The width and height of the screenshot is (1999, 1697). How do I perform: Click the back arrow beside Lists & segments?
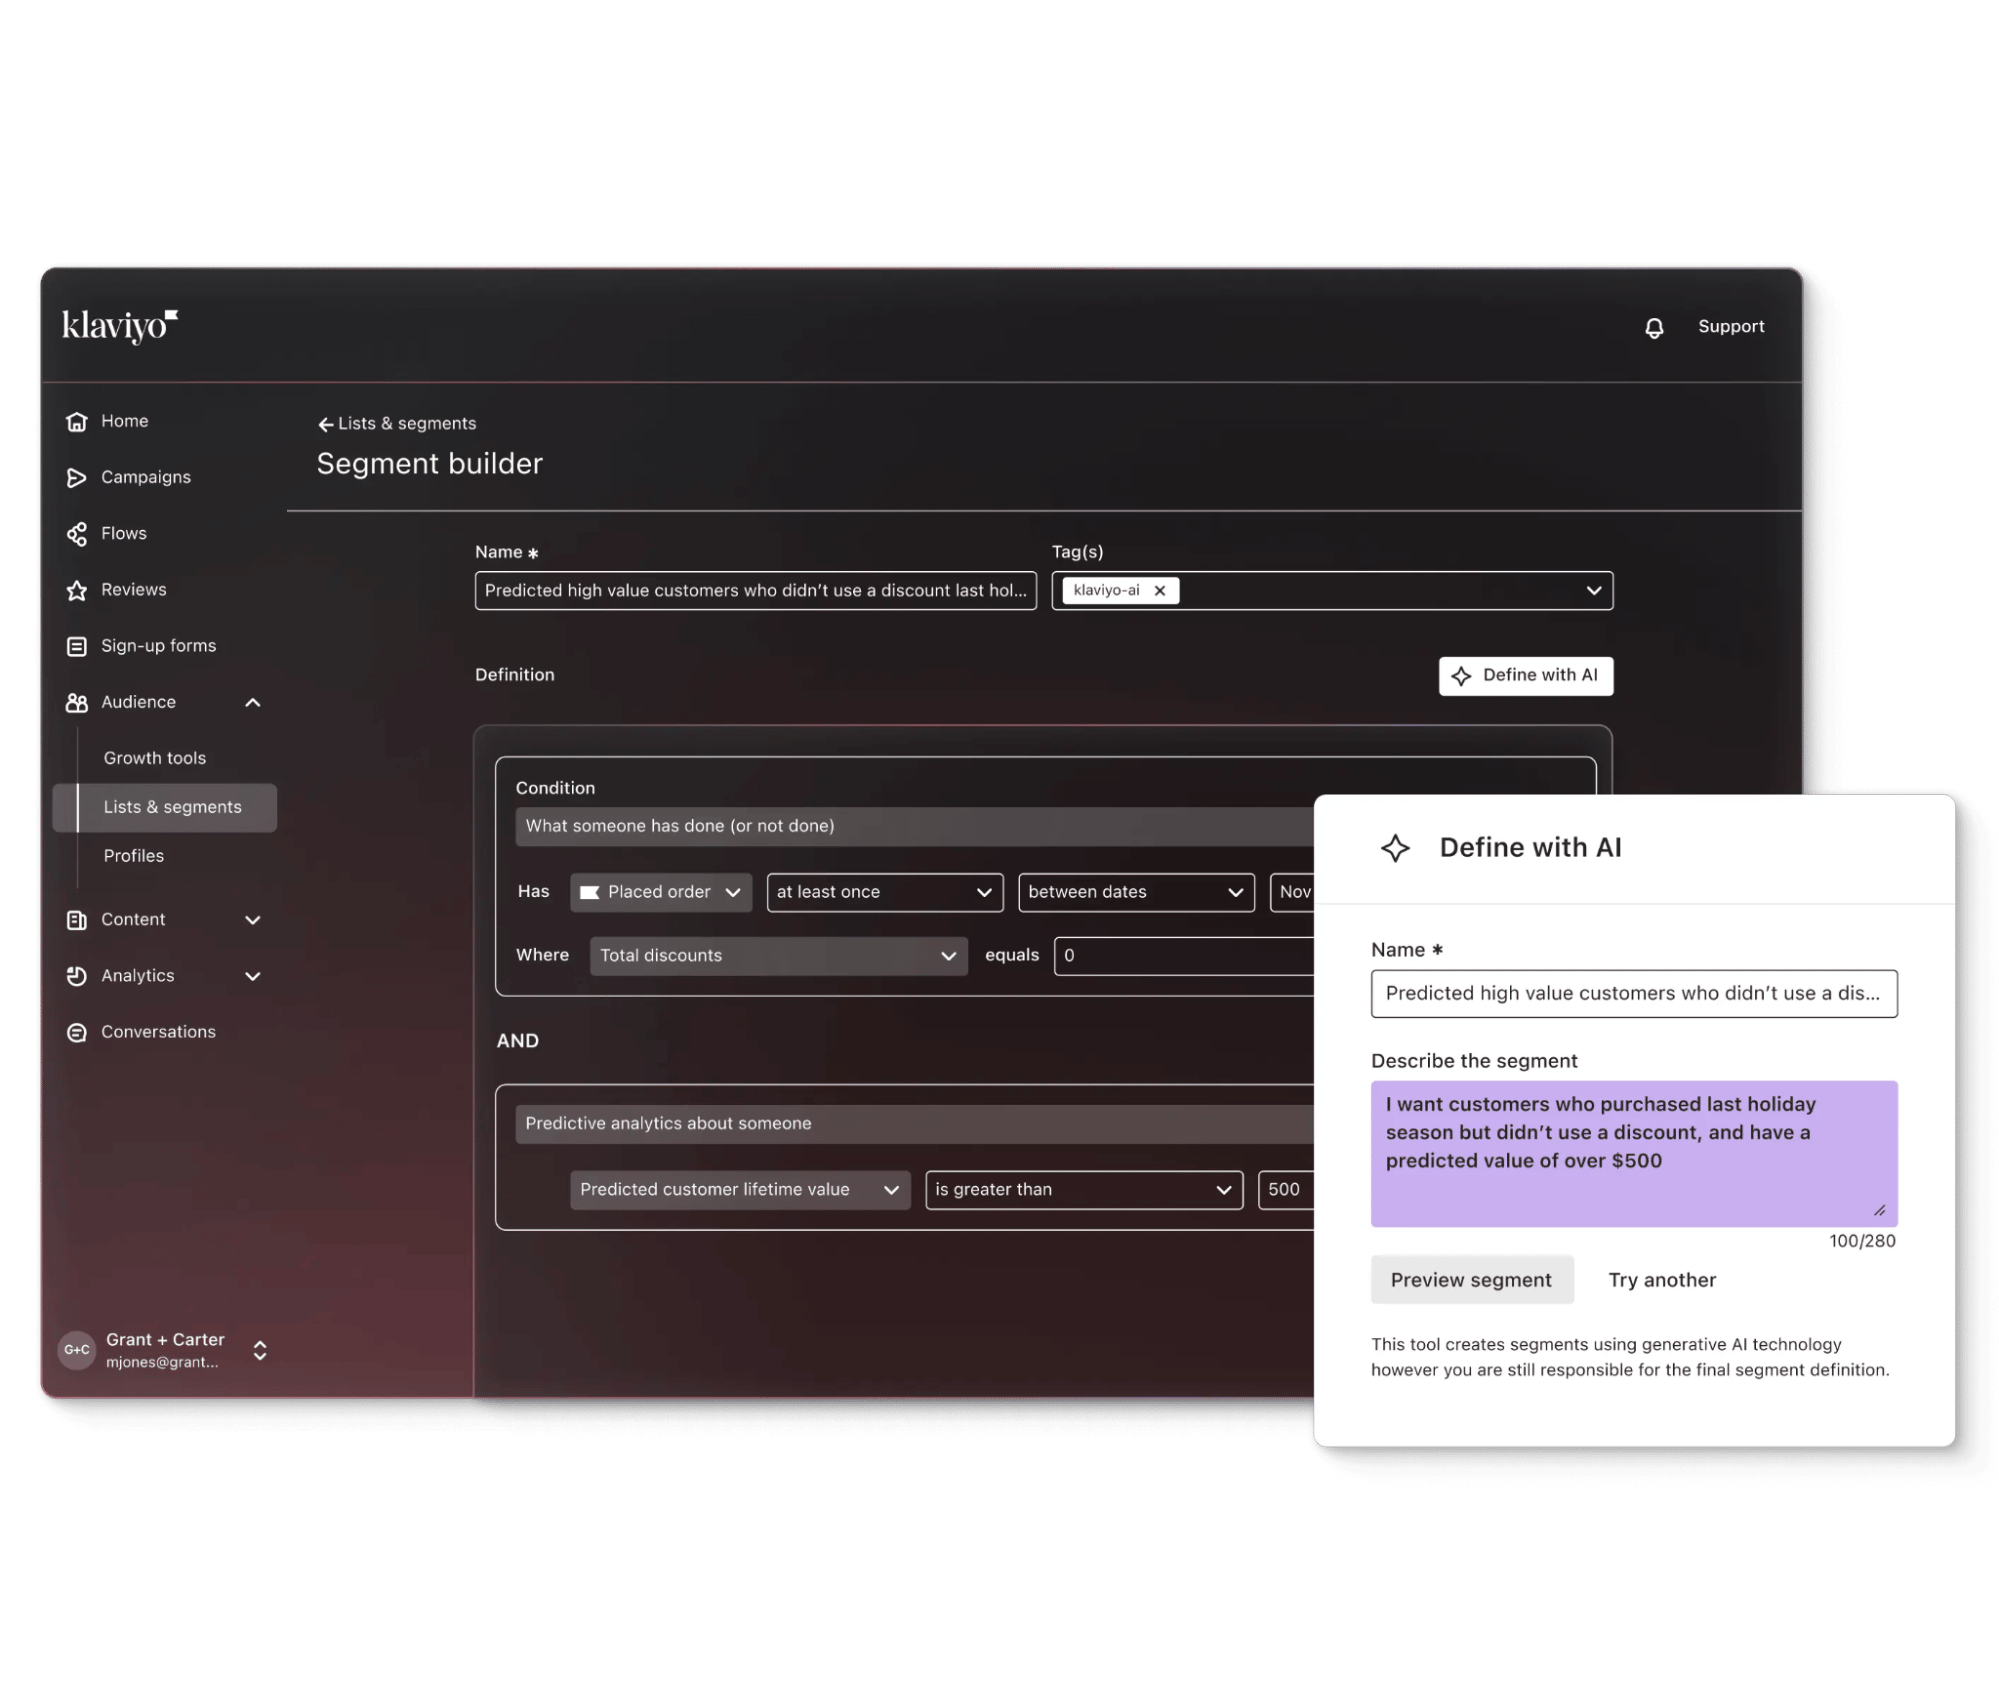click(325, 424)
